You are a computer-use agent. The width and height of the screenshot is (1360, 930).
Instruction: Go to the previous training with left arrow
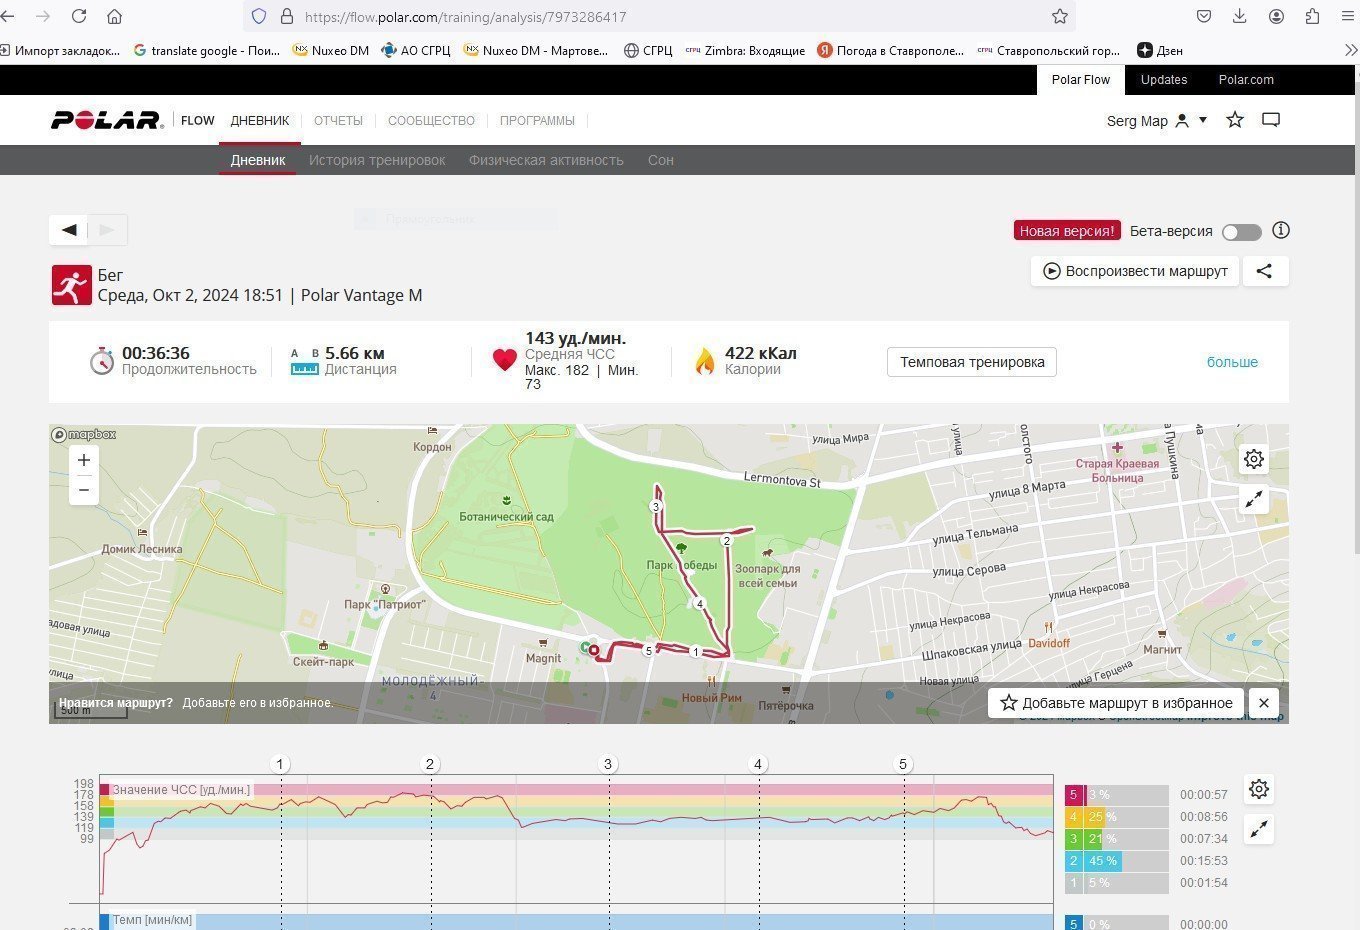click(x=69, y=229)
